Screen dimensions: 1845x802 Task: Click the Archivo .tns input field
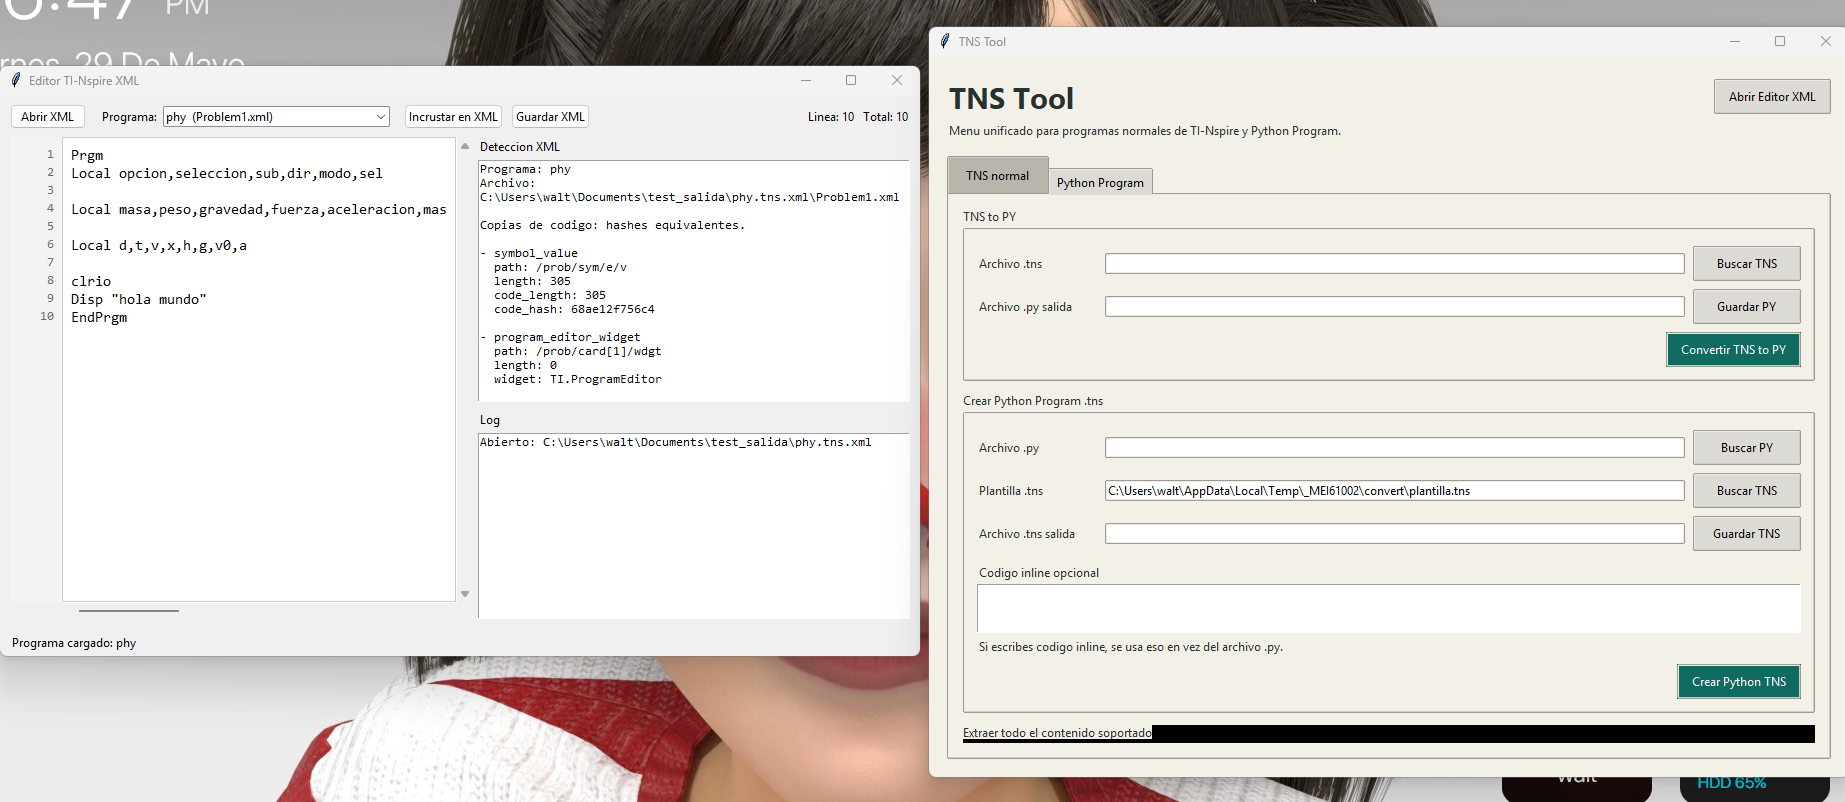pos(1395,264)
